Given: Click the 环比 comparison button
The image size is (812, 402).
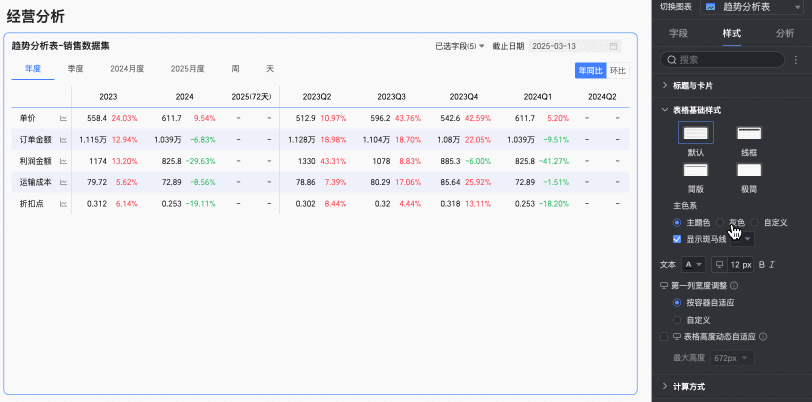Looking at the screenshot, I should [x=617, y=71].
